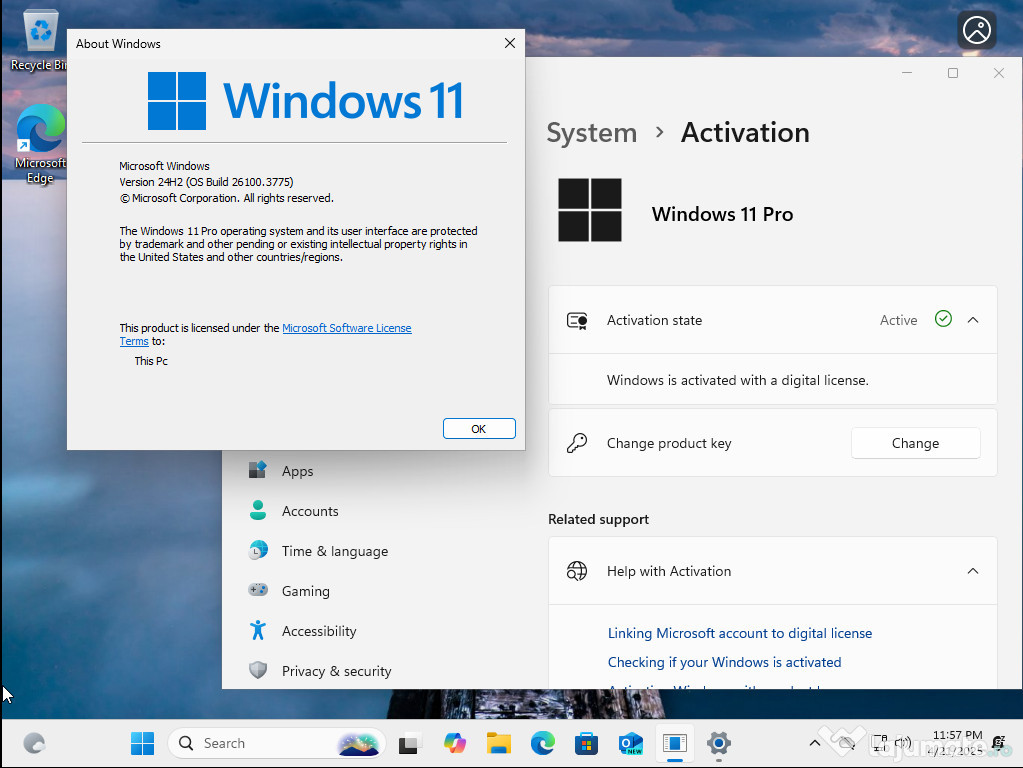Go back to System breadcrumb
The height and width of the screenshot is (768, 1023).
coord(591,133)
